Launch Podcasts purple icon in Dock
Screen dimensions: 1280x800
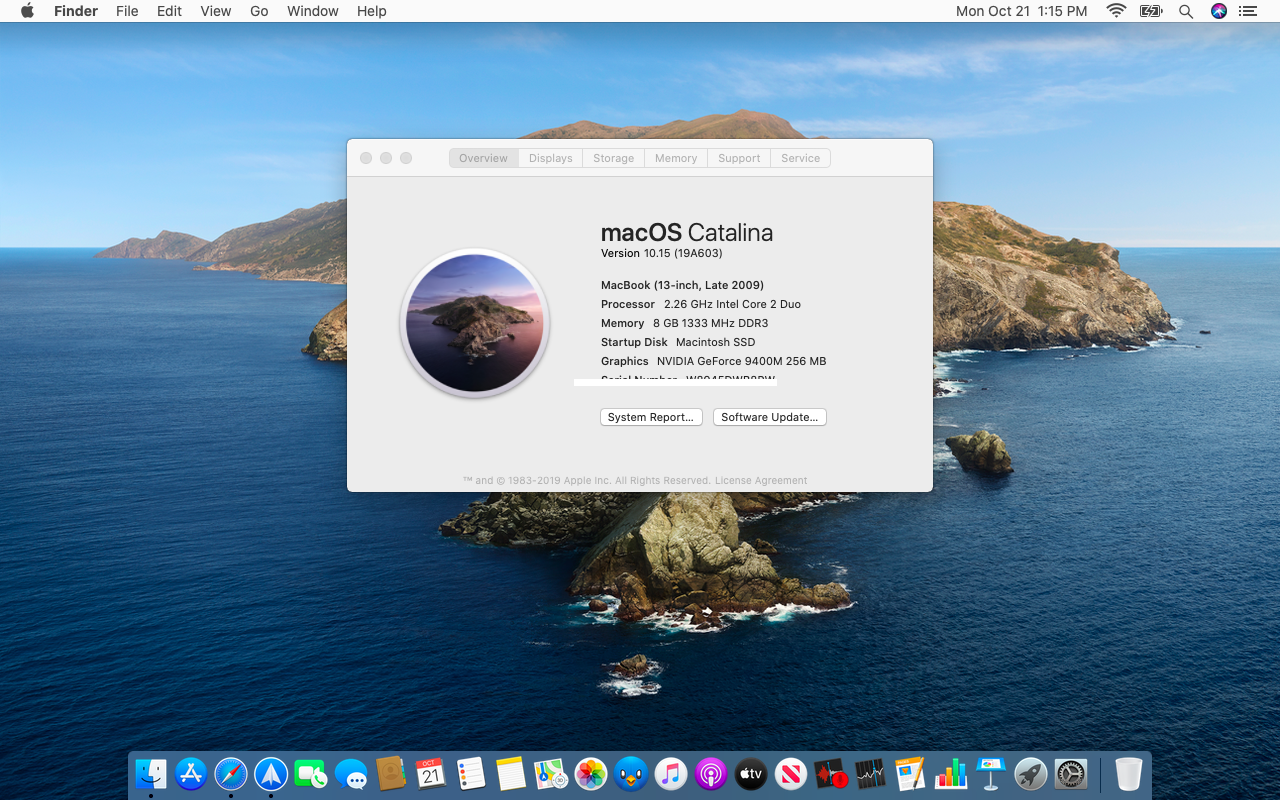[x=711, y=774]
